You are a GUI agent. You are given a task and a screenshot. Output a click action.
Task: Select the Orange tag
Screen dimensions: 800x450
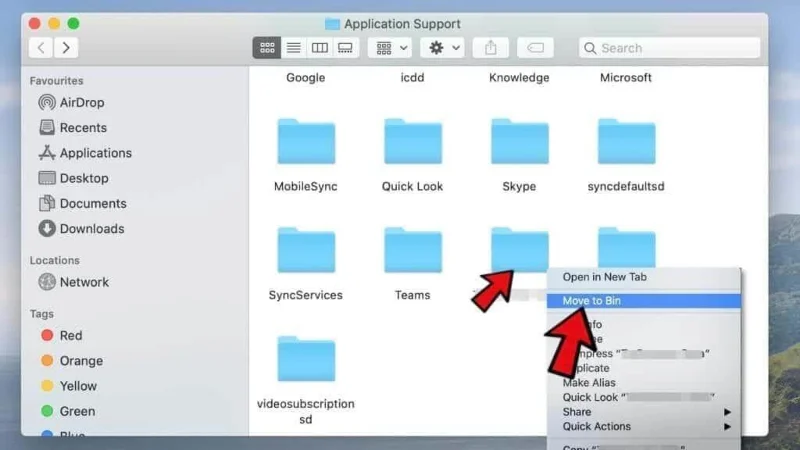72,361
